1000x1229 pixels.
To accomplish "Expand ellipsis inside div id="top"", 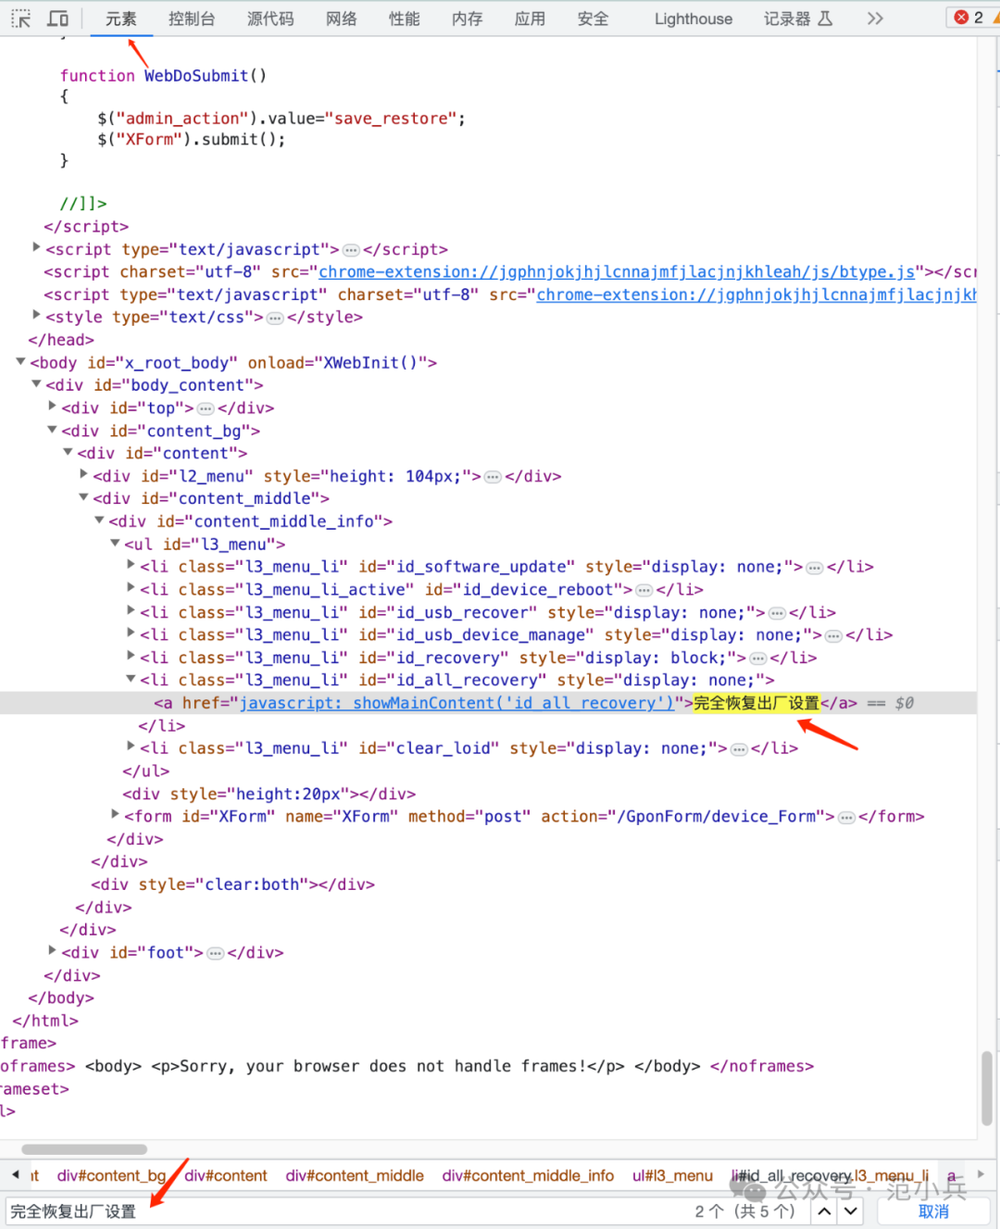I will coord(205,408).
